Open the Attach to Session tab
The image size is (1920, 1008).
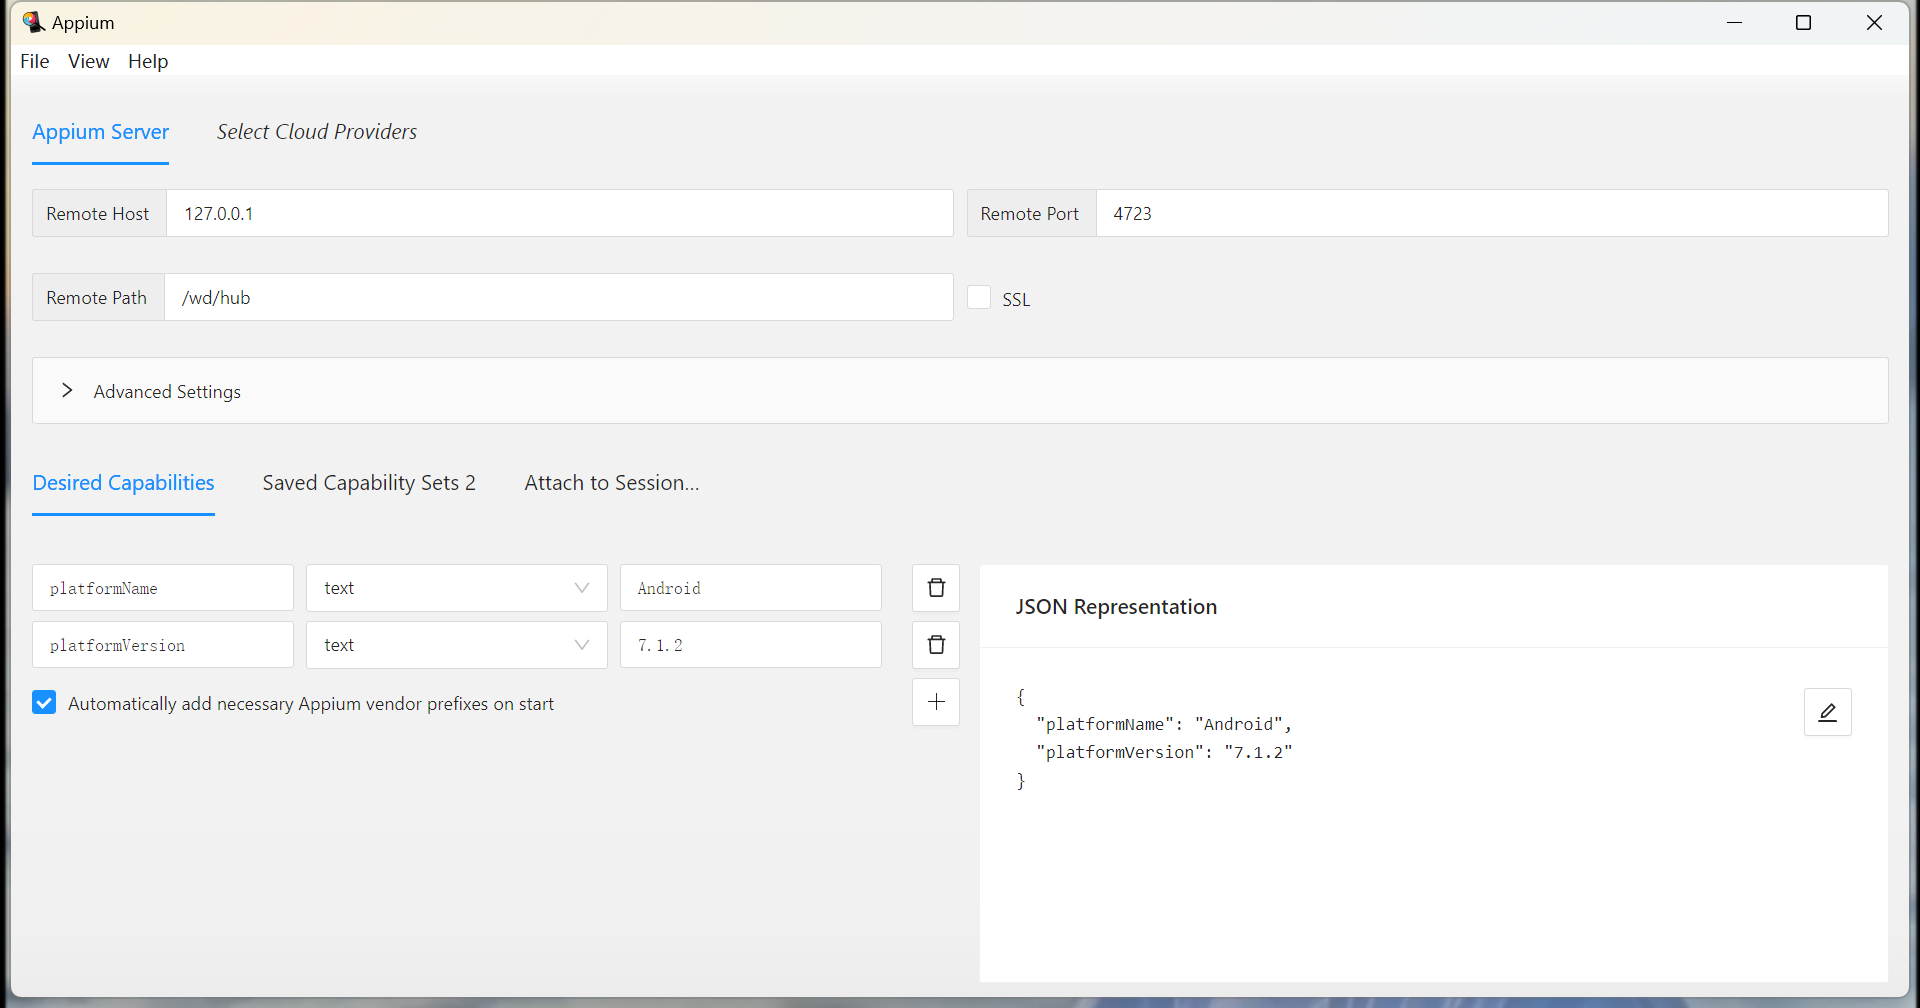[x=612, y=483]
